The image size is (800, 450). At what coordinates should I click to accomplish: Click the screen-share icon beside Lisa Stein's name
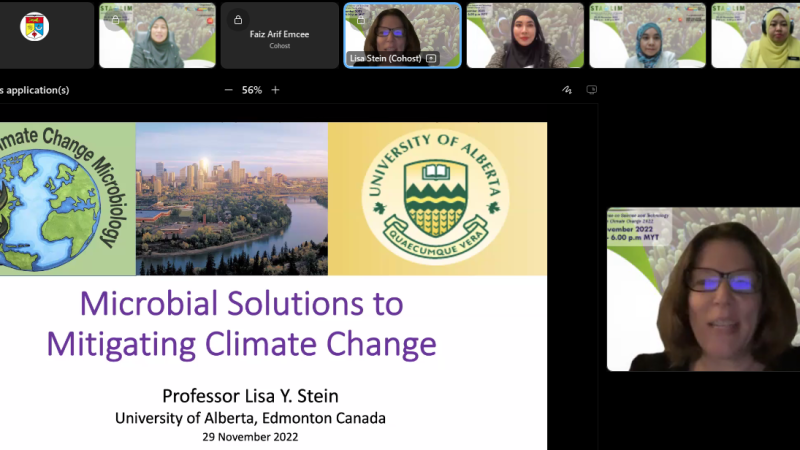pyautogui.click(x=431, y=59)
